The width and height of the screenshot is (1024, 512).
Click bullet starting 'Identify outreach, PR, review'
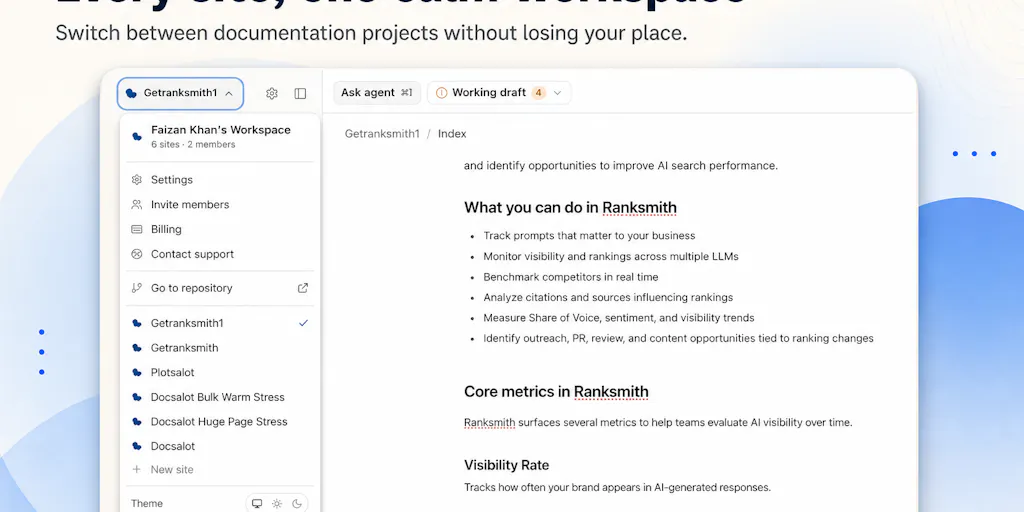679,338
